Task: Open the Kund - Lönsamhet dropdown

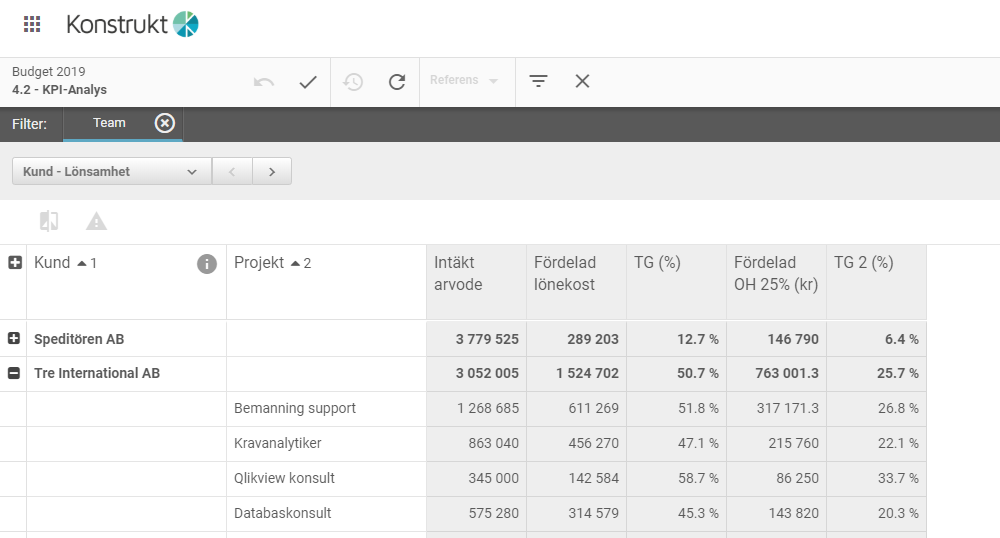Action: tap(112, 171)
